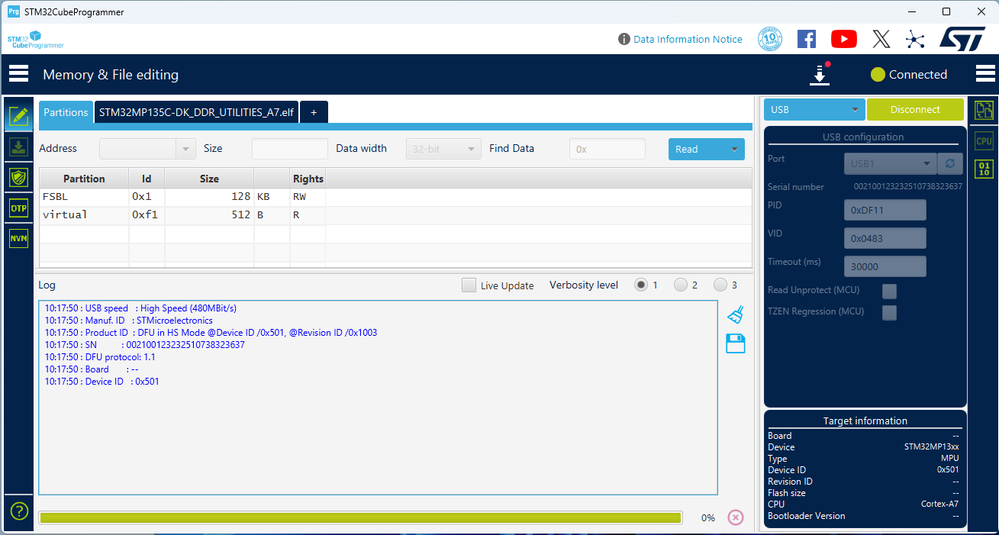Viewport: 999px width, 535px height.
Task: Switch to STM32MP135C-DK_DDR_UTILITIES_A7.elf tab
Action: [196, 112]
